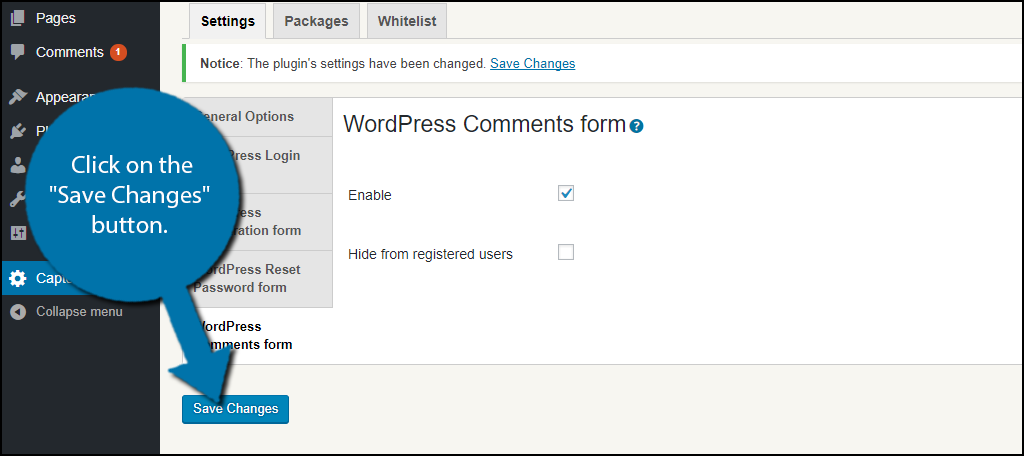This screenshot has width=1024, height=456.
Task: Click the Collapse menu arrow icon
Action: pos(18,312)
